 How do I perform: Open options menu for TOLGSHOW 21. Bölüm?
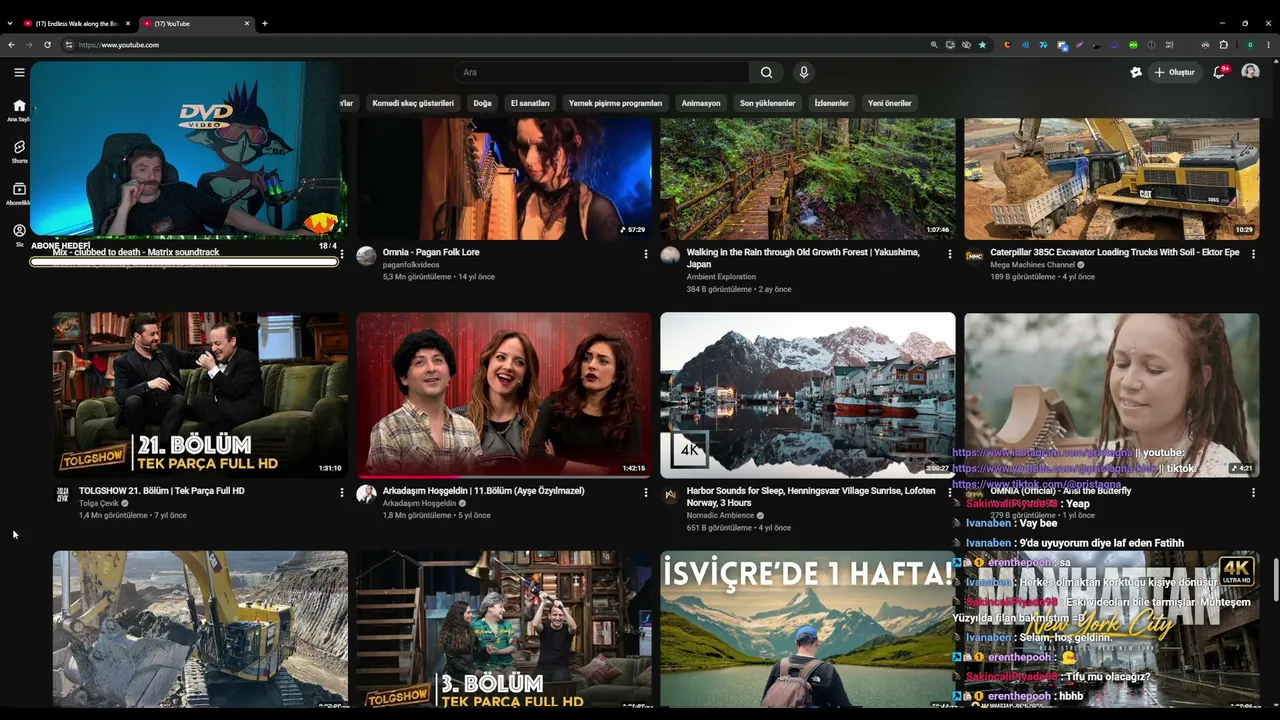342,492
